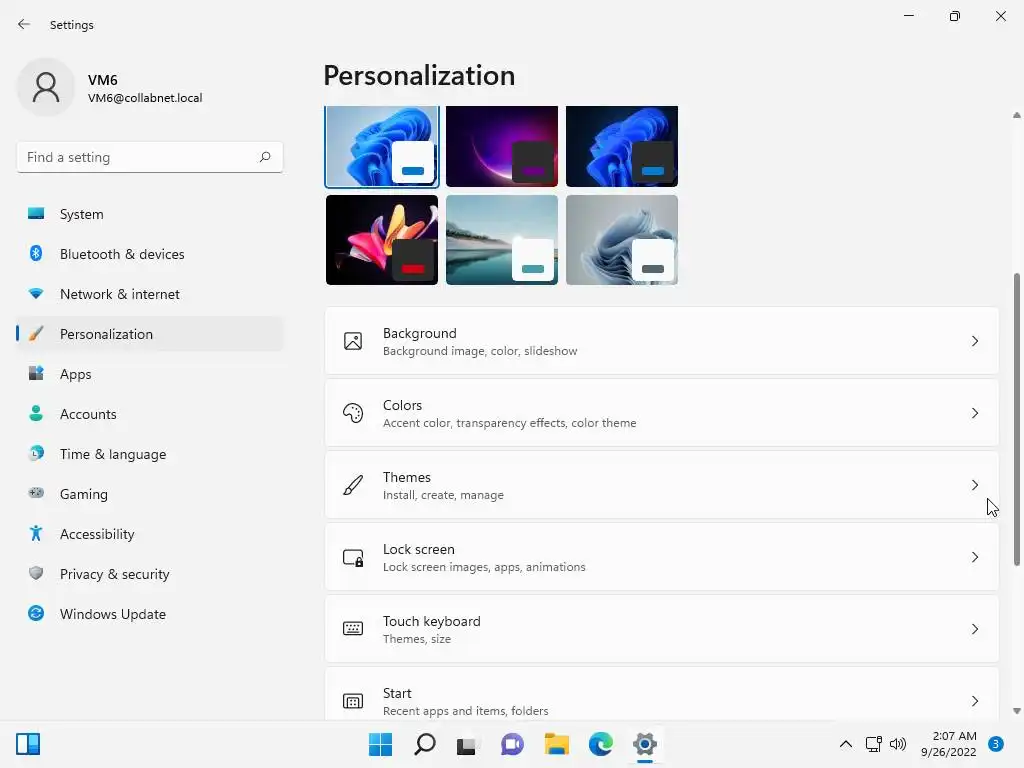Select the colorful flower Captured Motion theme

pyautogui.click(x=382, y=240)
